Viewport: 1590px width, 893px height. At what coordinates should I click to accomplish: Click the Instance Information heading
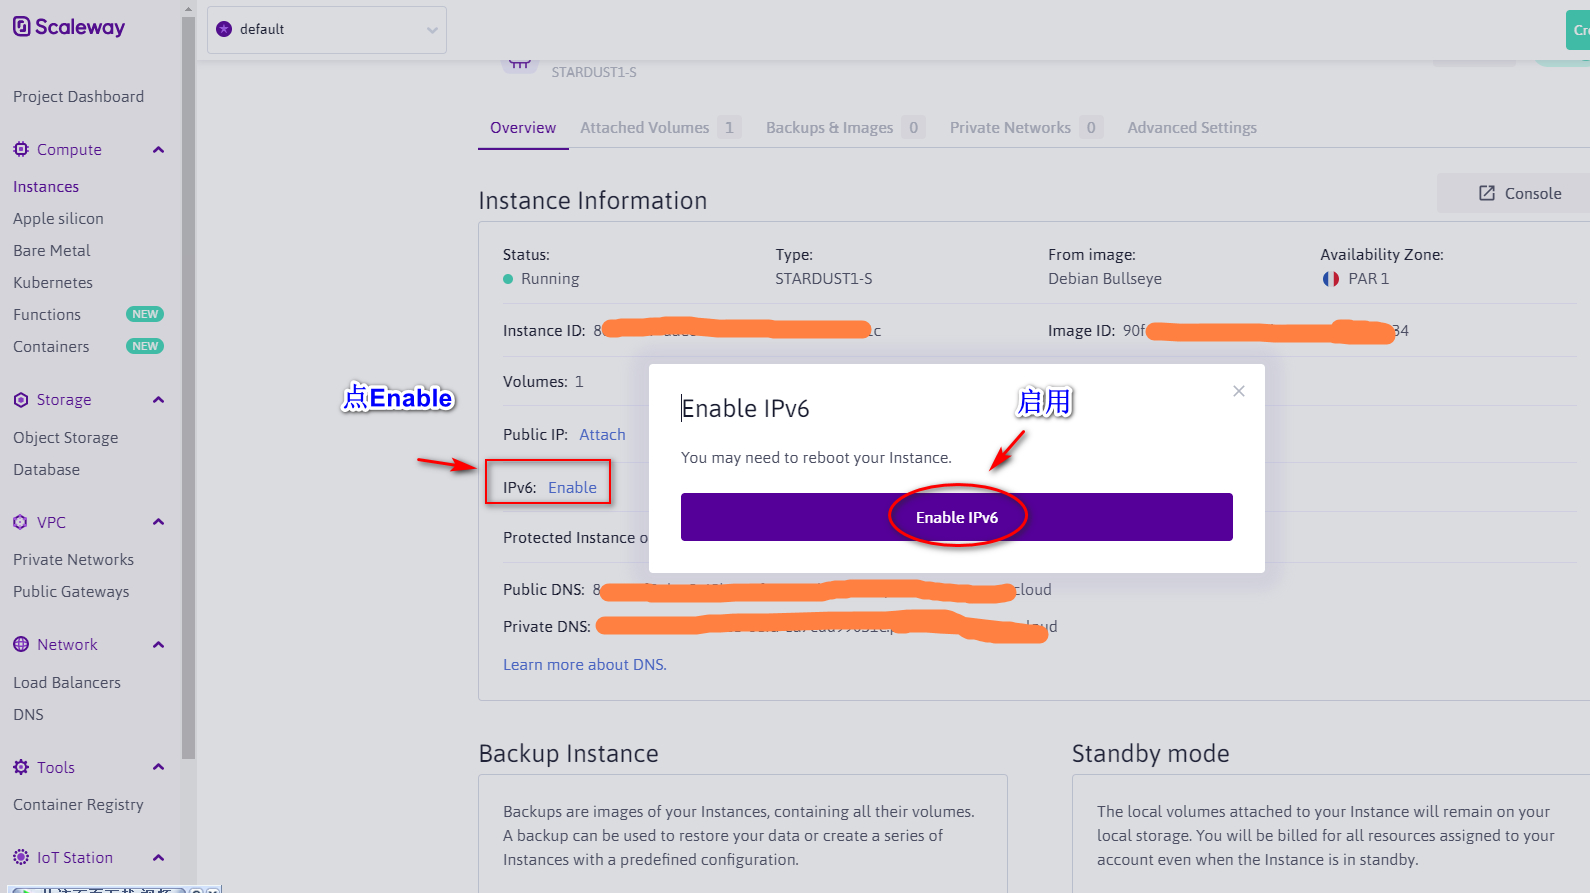pos(593,200)
